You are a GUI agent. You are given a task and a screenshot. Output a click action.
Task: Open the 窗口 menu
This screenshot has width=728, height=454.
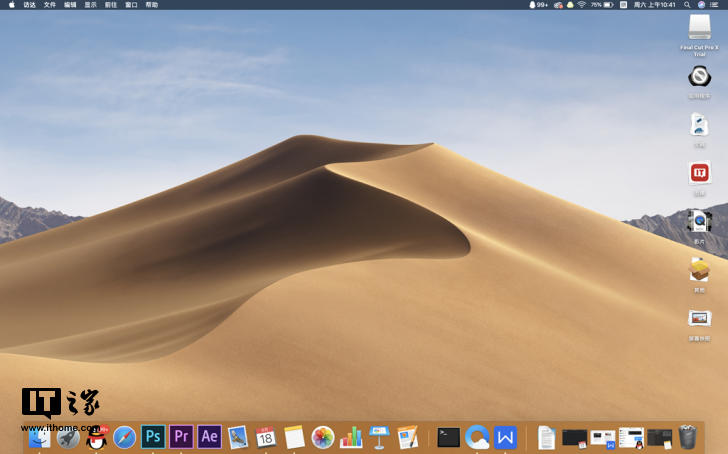pyautogui.click(x=131, y=5)
